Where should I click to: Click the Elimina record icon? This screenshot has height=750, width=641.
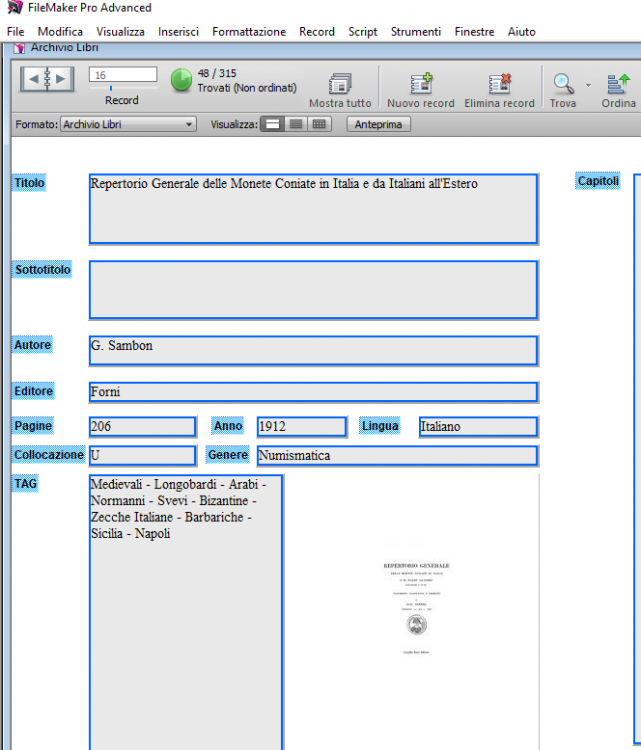(x=499, y=84)
